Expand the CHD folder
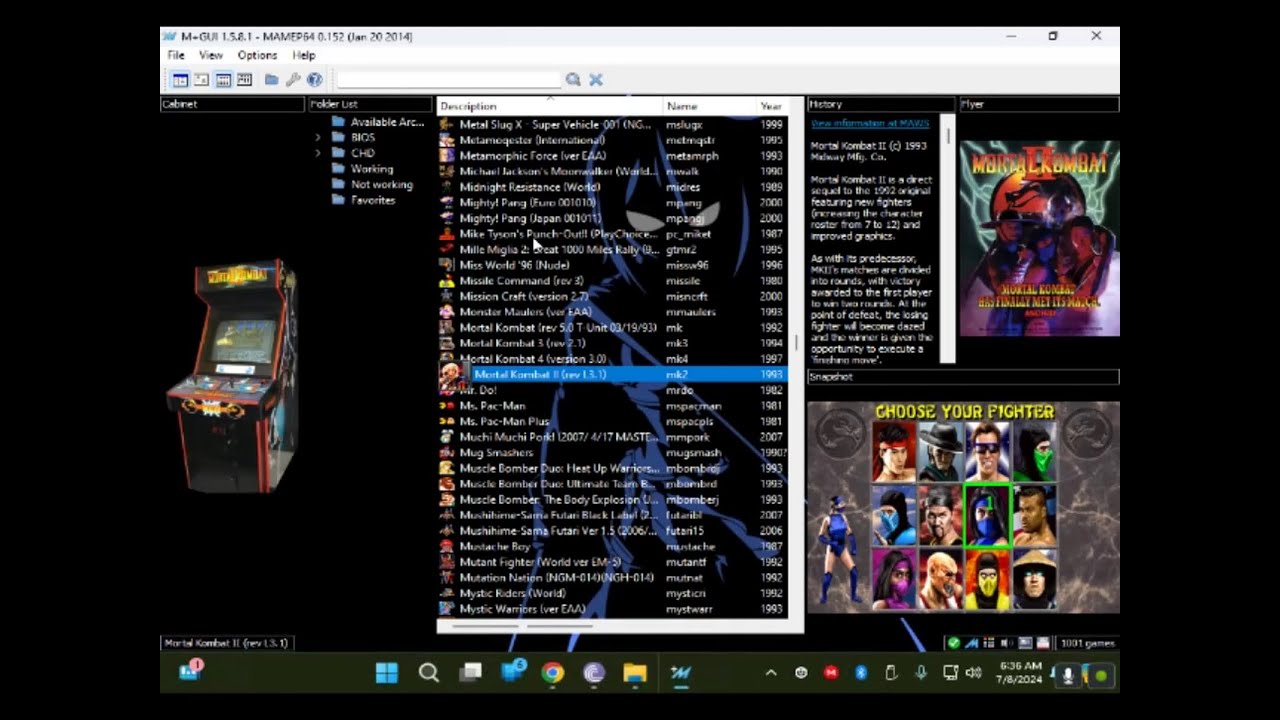The width and height of the screenshot is (1280, 720). (x=318, y=153)
